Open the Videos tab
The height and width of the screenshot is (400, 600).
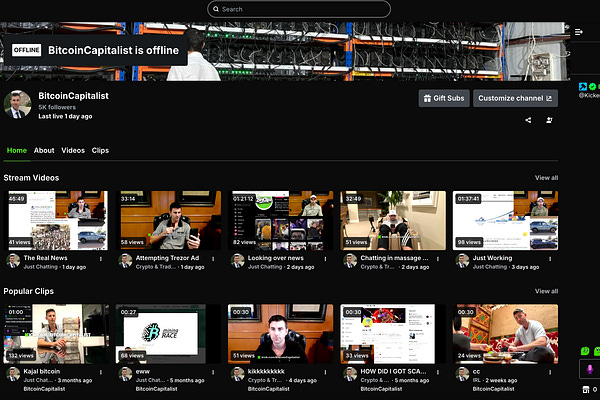point(73,150)
